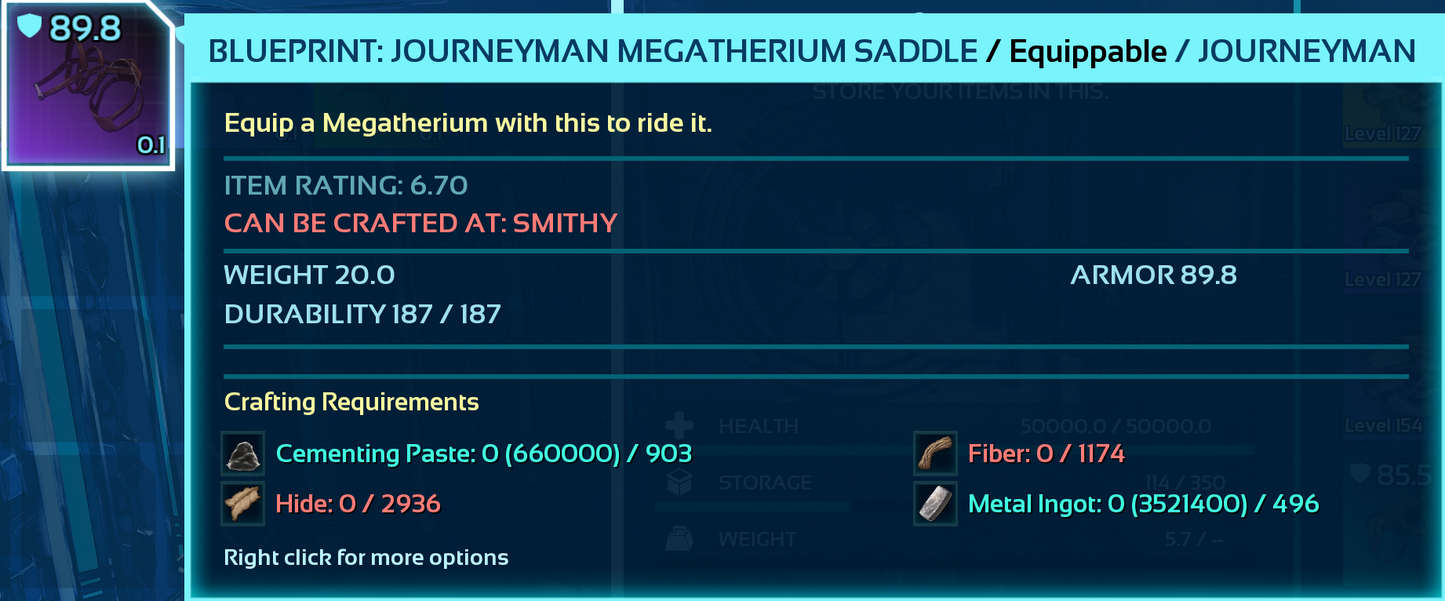Select the Metal Ingot resource icon

pos(934,503)
